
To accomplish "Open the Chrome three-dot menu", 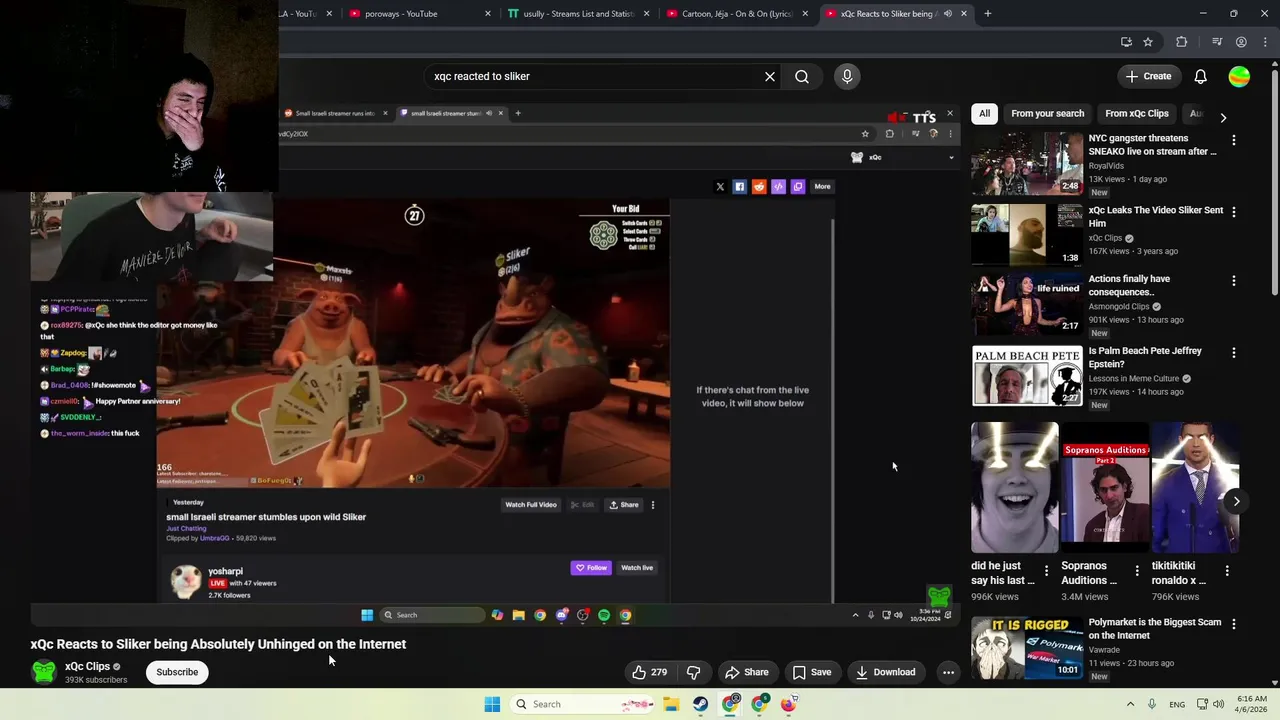I will click(1263, 42).
